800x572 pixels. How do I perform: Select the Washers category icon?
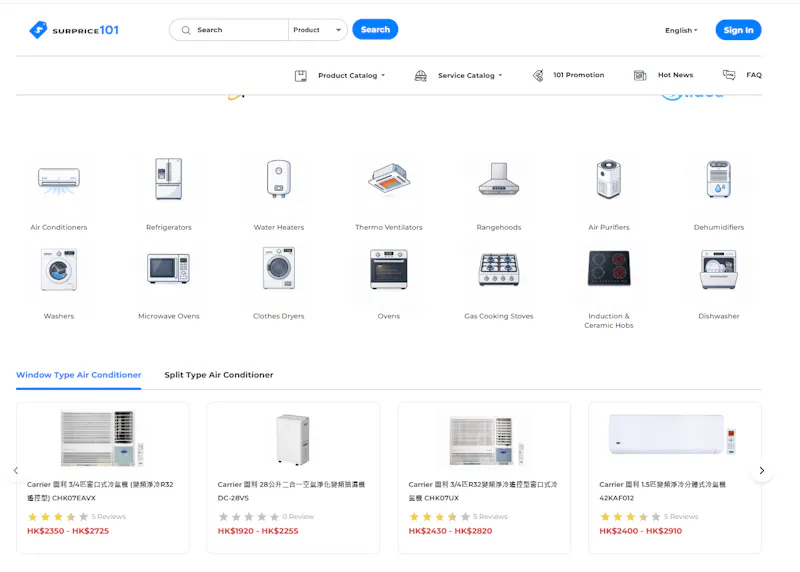click(59, 269)
